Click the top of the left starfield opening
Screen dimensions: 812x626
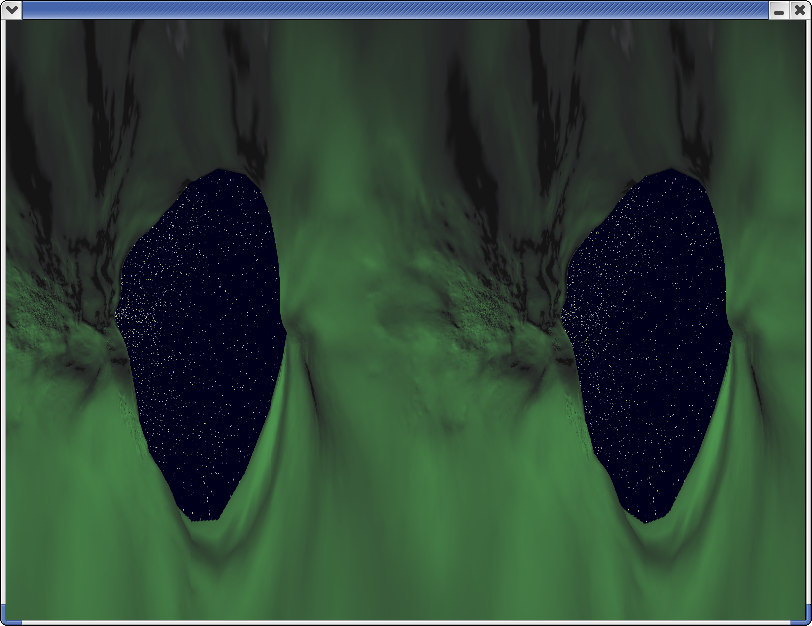[230, 174]
